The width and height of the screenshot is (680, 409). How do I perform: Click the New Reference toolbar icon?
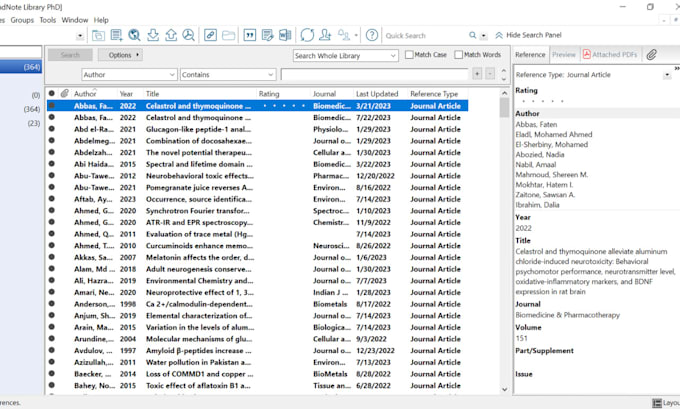click(116, 35)
